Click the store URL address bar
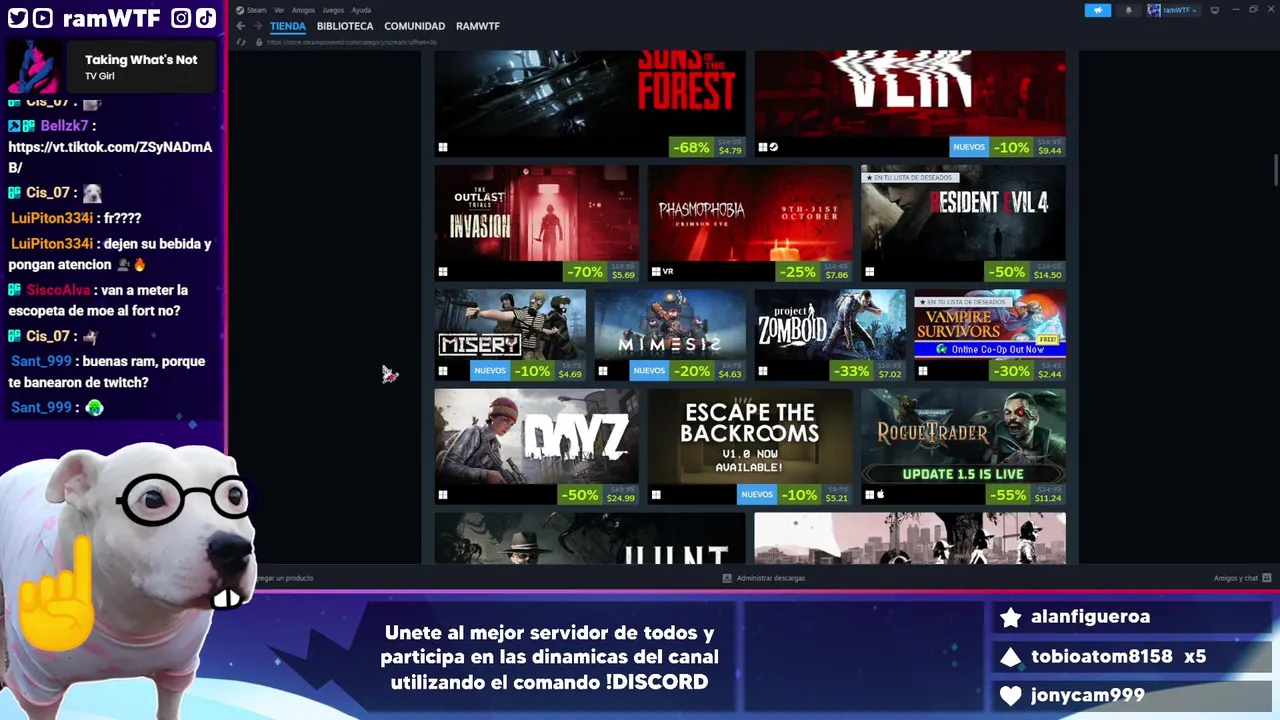This screenshot has width=1280, height=720. pos(352,42)
